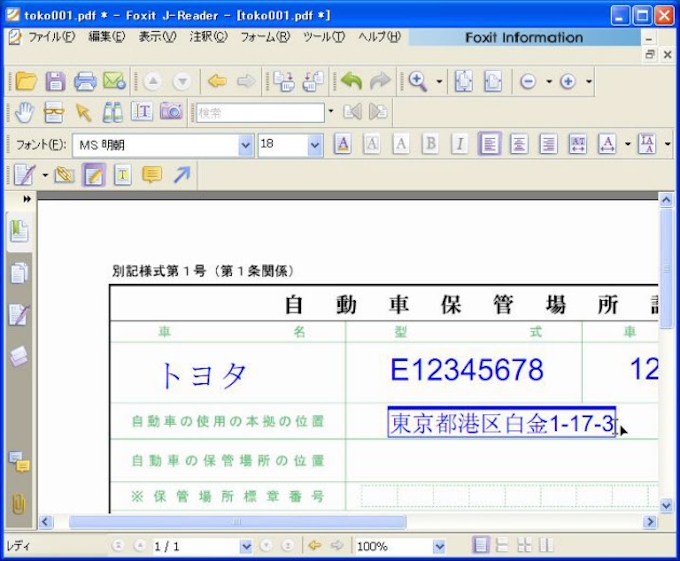Open the font name dropdown MS 明朝
Viewport: 680px width, 561px height.
tap(246, 145)
